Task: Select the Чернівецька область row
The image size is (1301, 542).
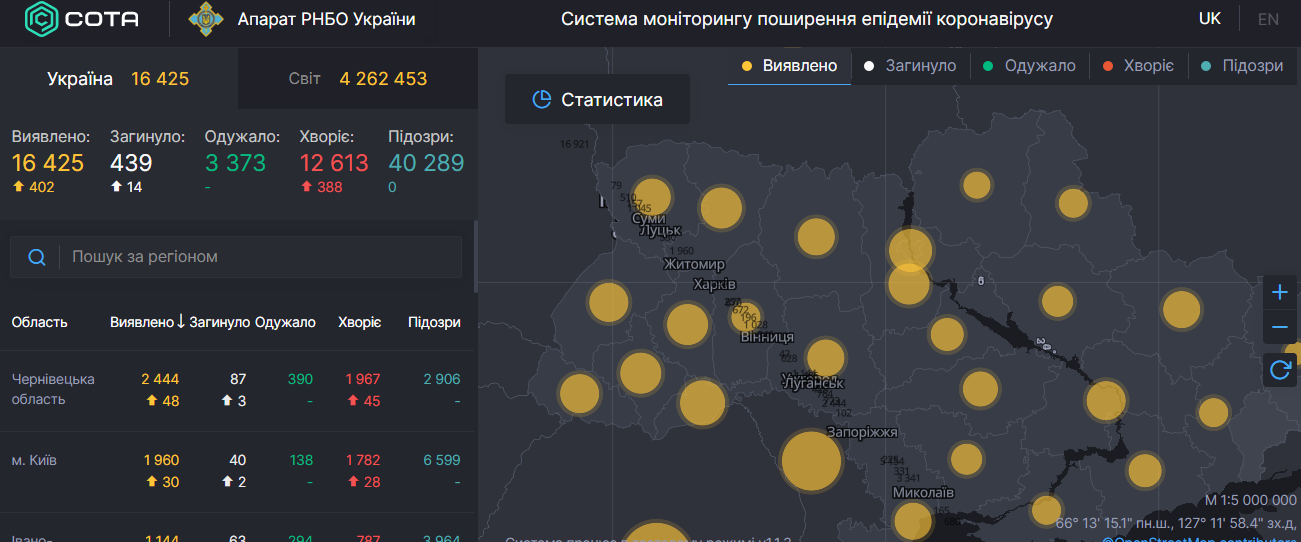Action: pos(236,390)
